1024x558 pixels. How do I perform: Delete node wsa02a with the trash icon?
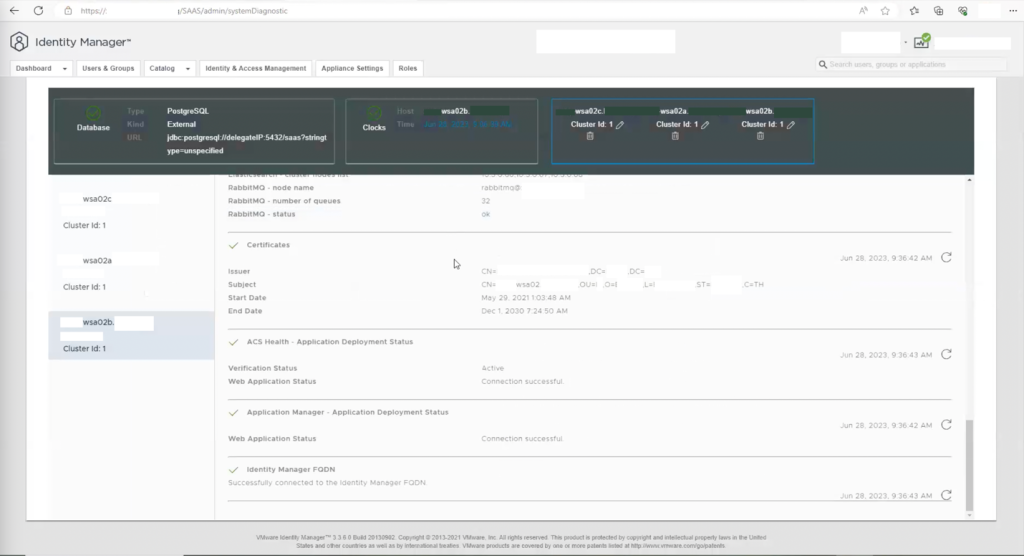(x=675, y=136)
